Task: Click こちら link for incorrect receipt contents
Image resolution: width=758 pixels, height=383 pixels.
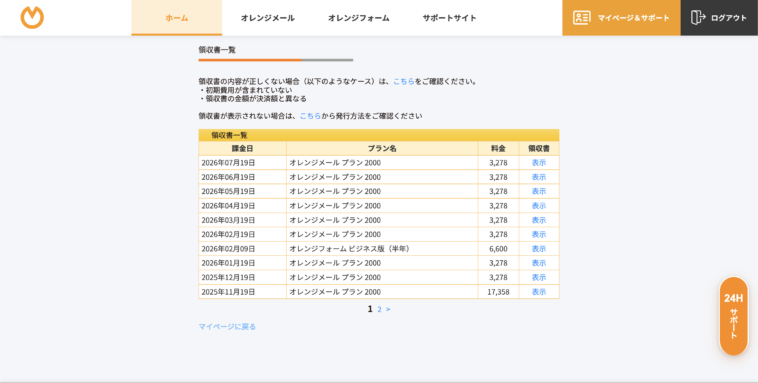Action: (x=404, y=81)
